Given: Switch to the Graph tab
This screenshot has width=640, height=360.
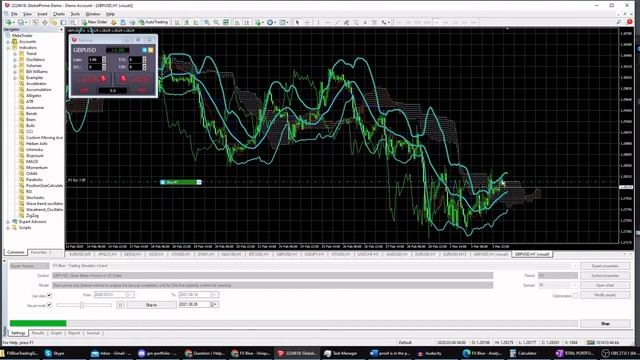Looking at the screenshot, I should click(56, 333).
